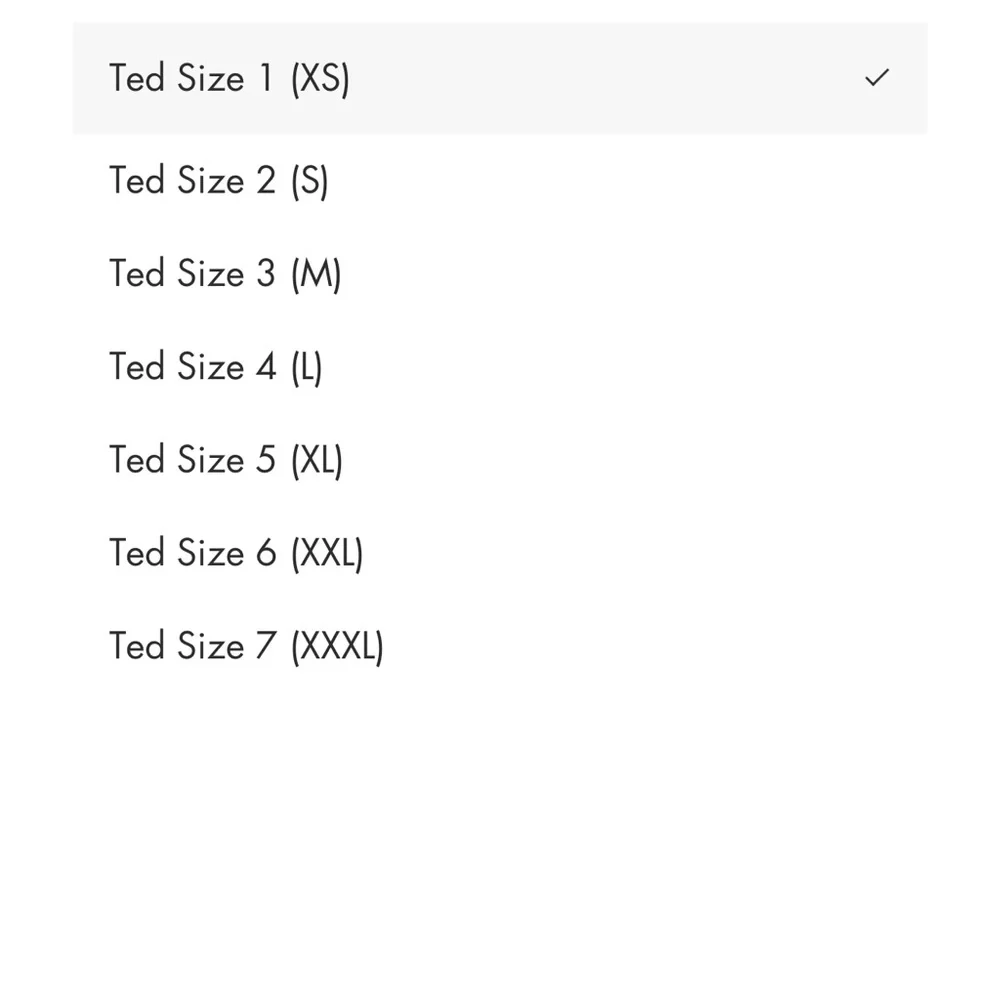Select Ted Size 6 (XXL) size option
This screenshot has width=1000, height=1000.
(500, 553)
